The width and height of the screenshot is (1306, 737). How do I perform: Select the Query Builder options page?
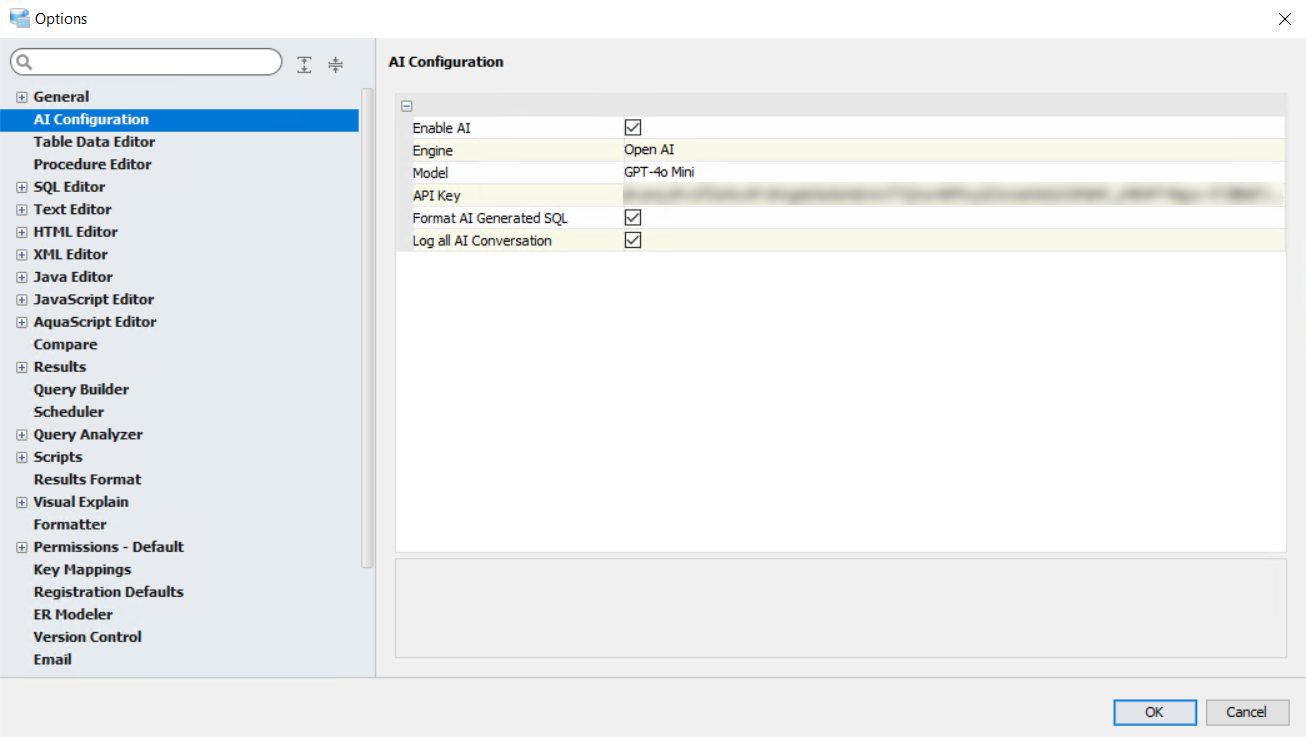[81, 389]
